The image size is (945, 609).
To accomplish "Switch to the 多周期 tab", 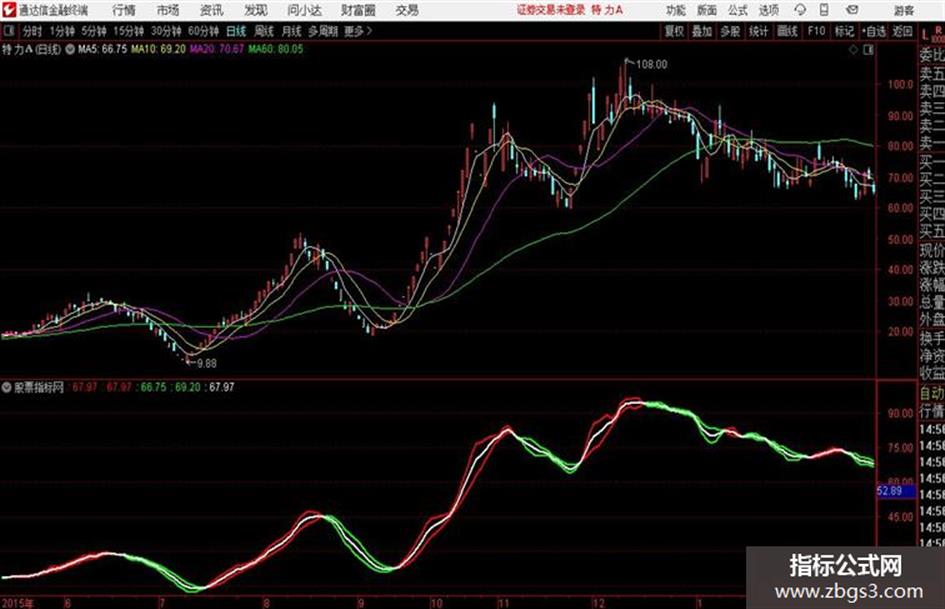I will pos(323,31).
